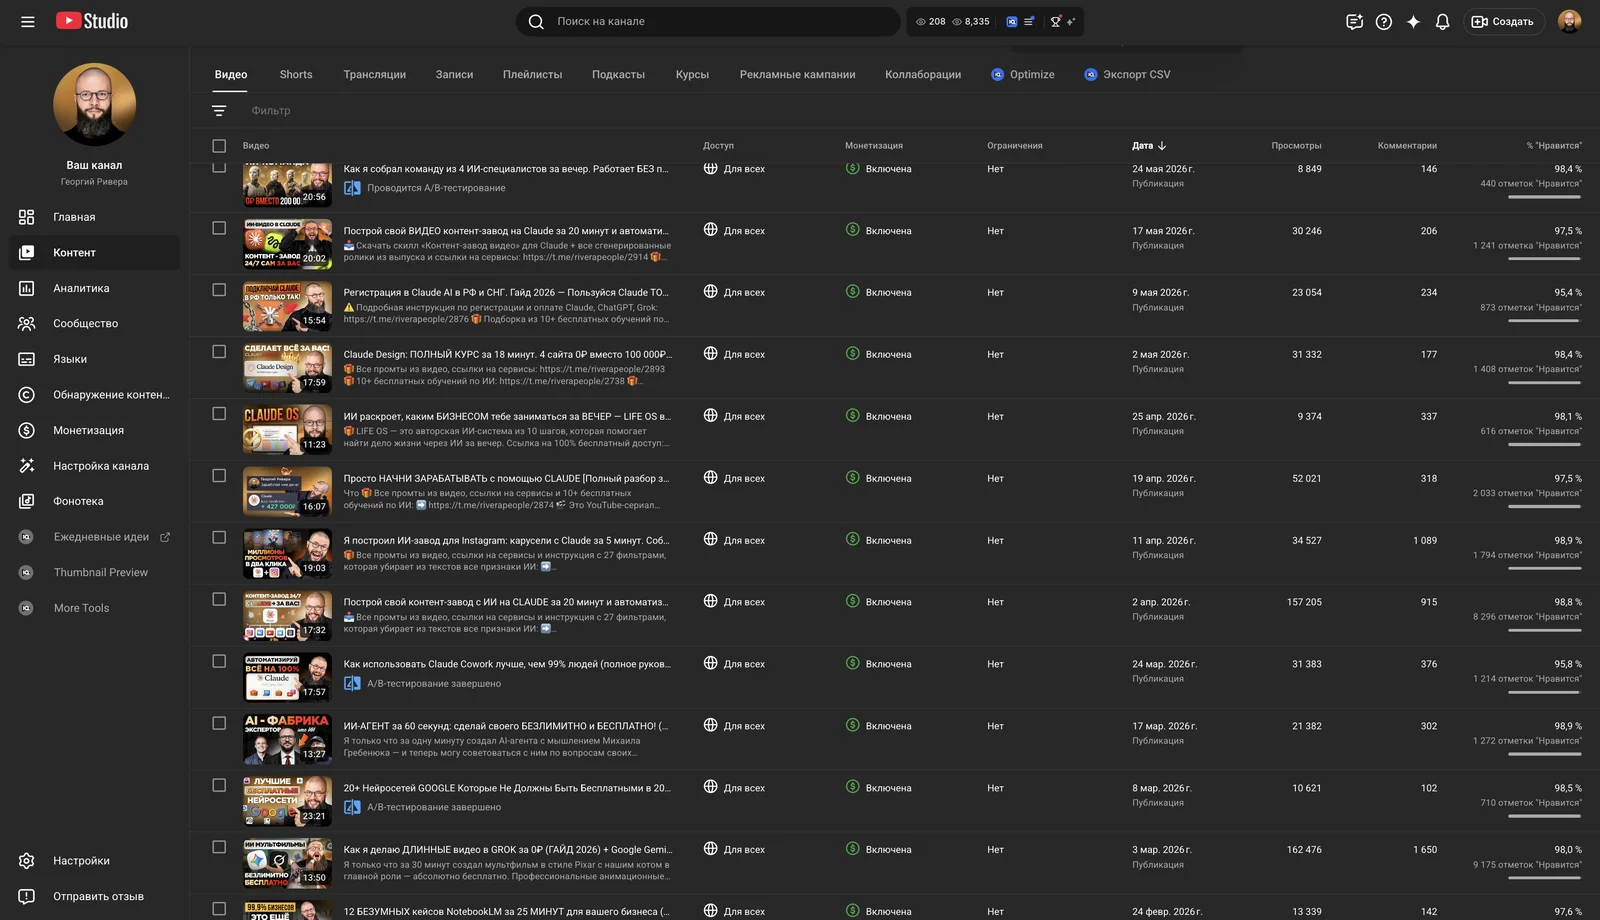Open the Фонотека audio library icon

[x=27, y=501]
